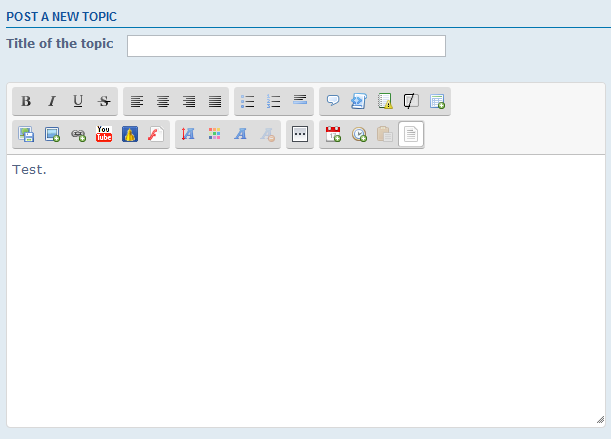The width and height of the screenshot is (611, 439).
Task: Justify the text
Action: point(215,101)
